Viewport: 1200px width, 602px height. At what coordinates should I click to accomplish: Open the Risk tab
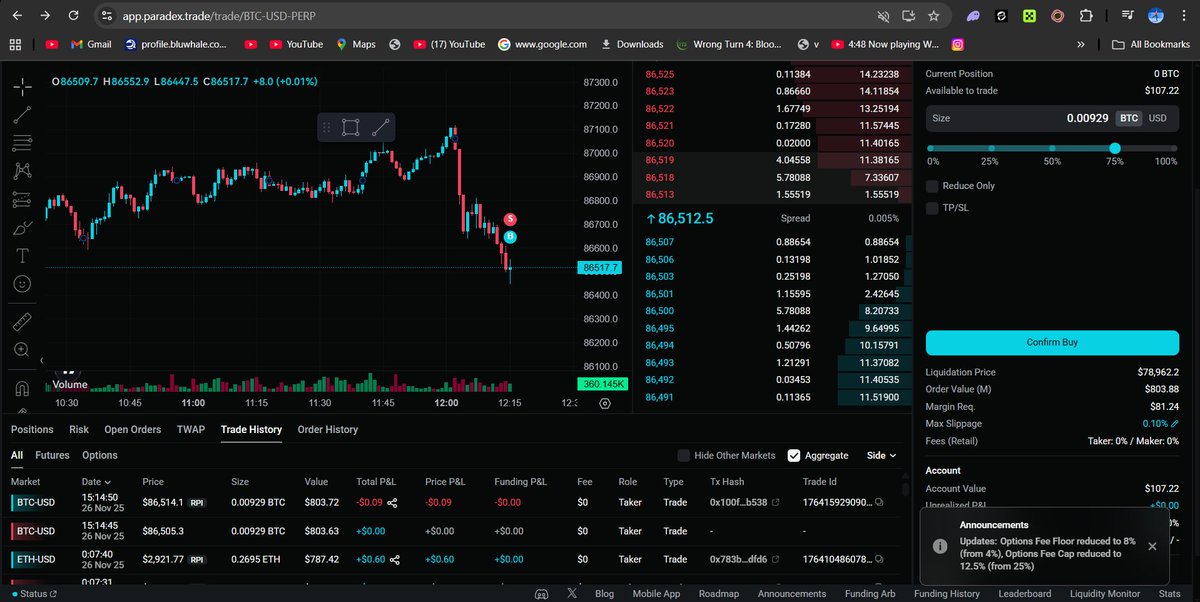point(79,429)
